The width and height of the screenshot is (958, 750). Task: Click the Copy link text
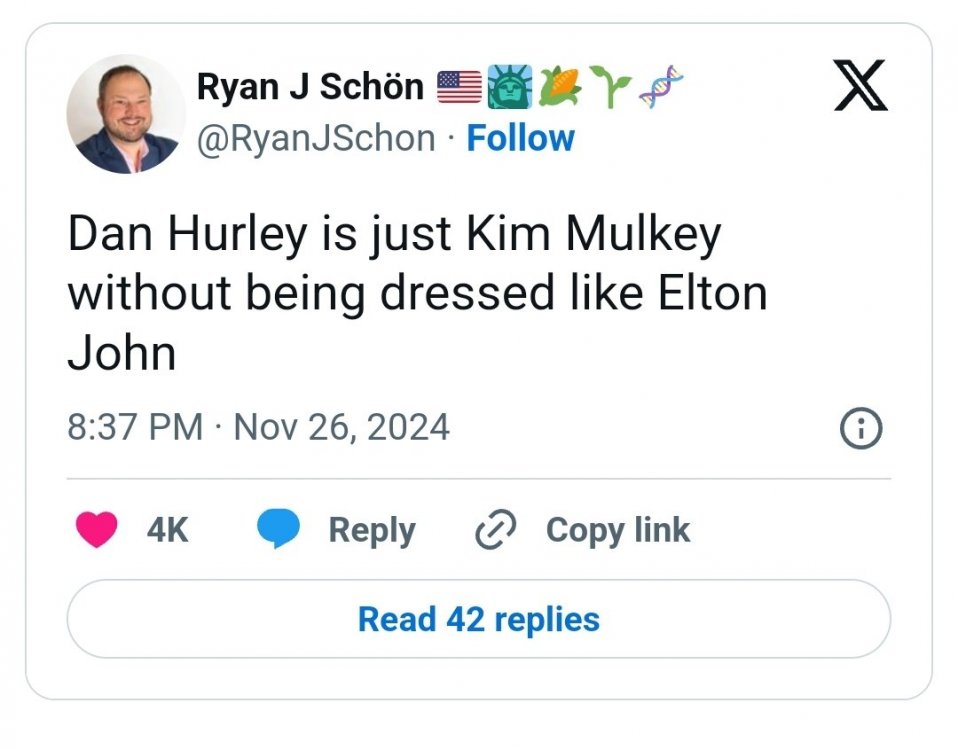pos(617,530)
